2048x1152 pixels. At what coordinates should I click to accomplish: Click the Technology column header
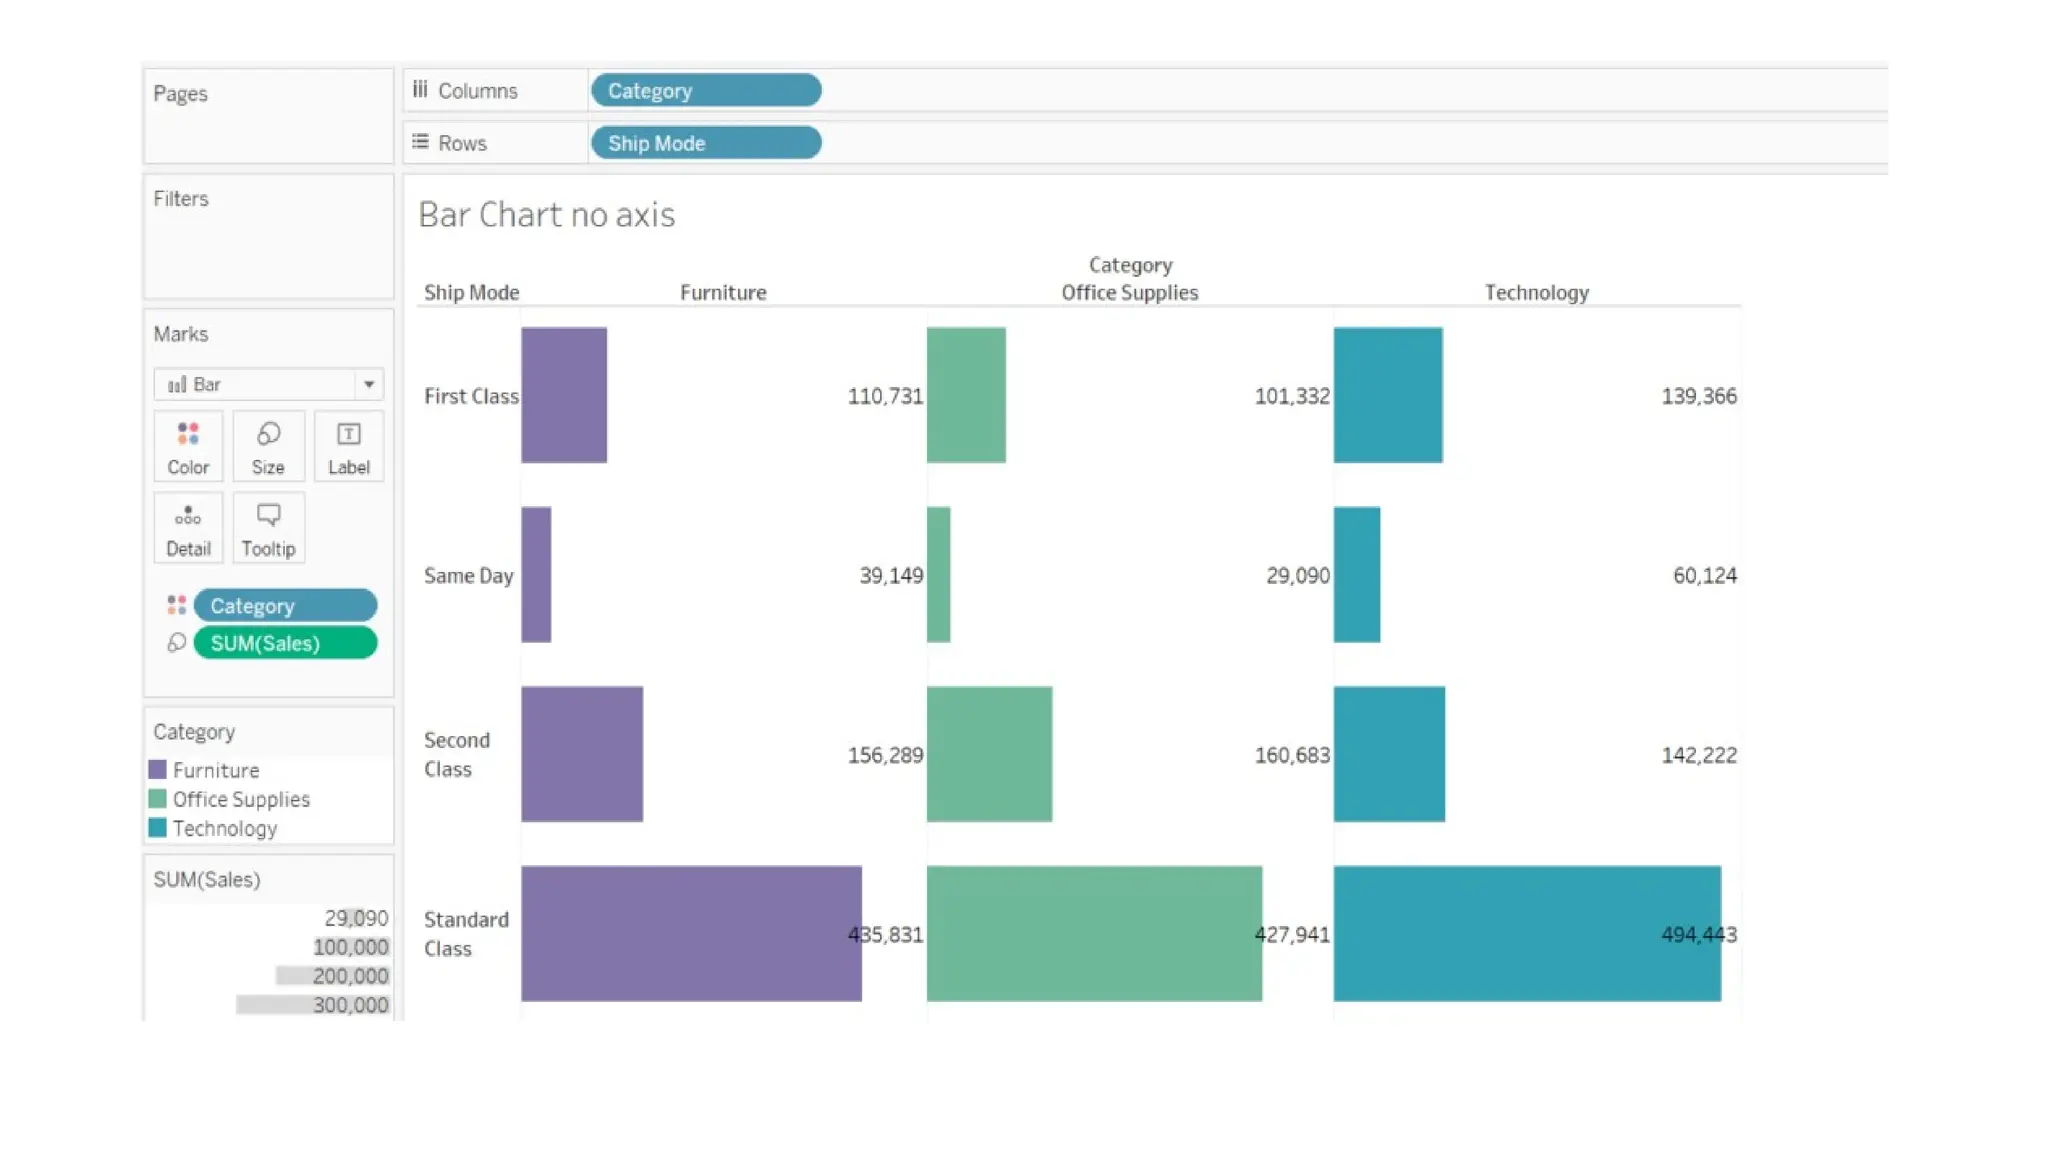[1536, 292]
